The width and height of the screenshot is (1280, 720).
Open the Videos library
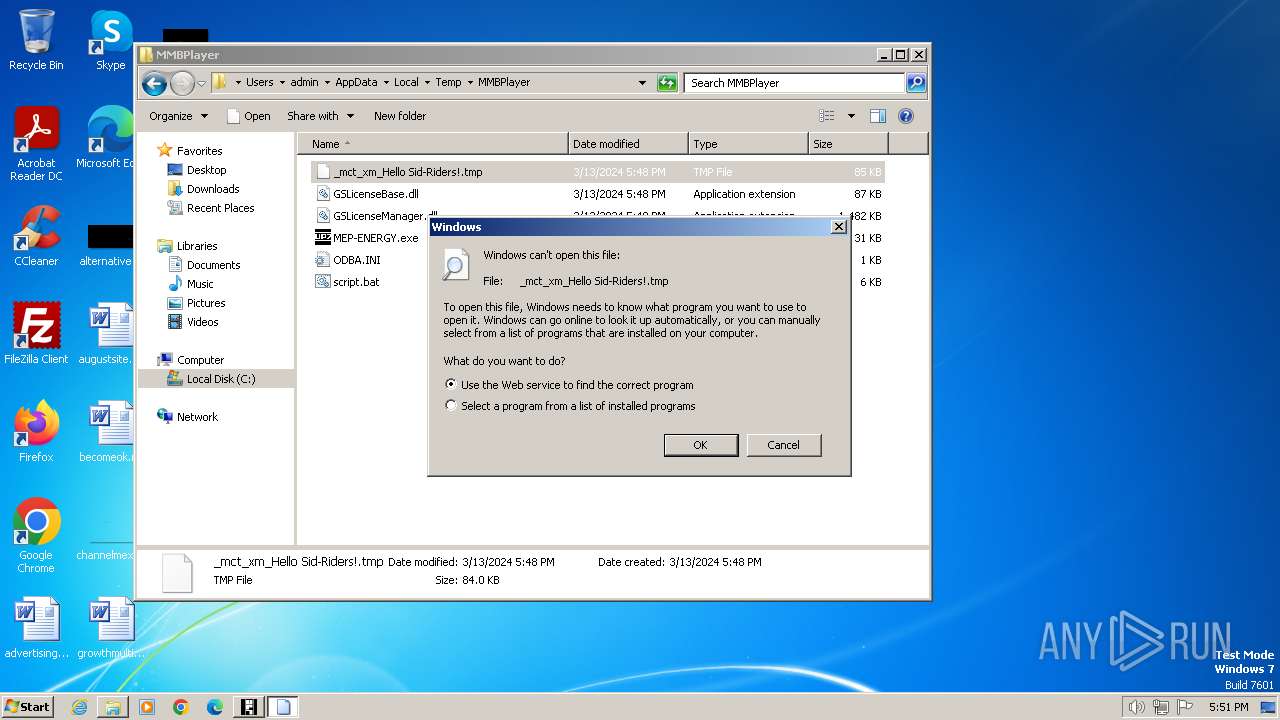point(202,322)
